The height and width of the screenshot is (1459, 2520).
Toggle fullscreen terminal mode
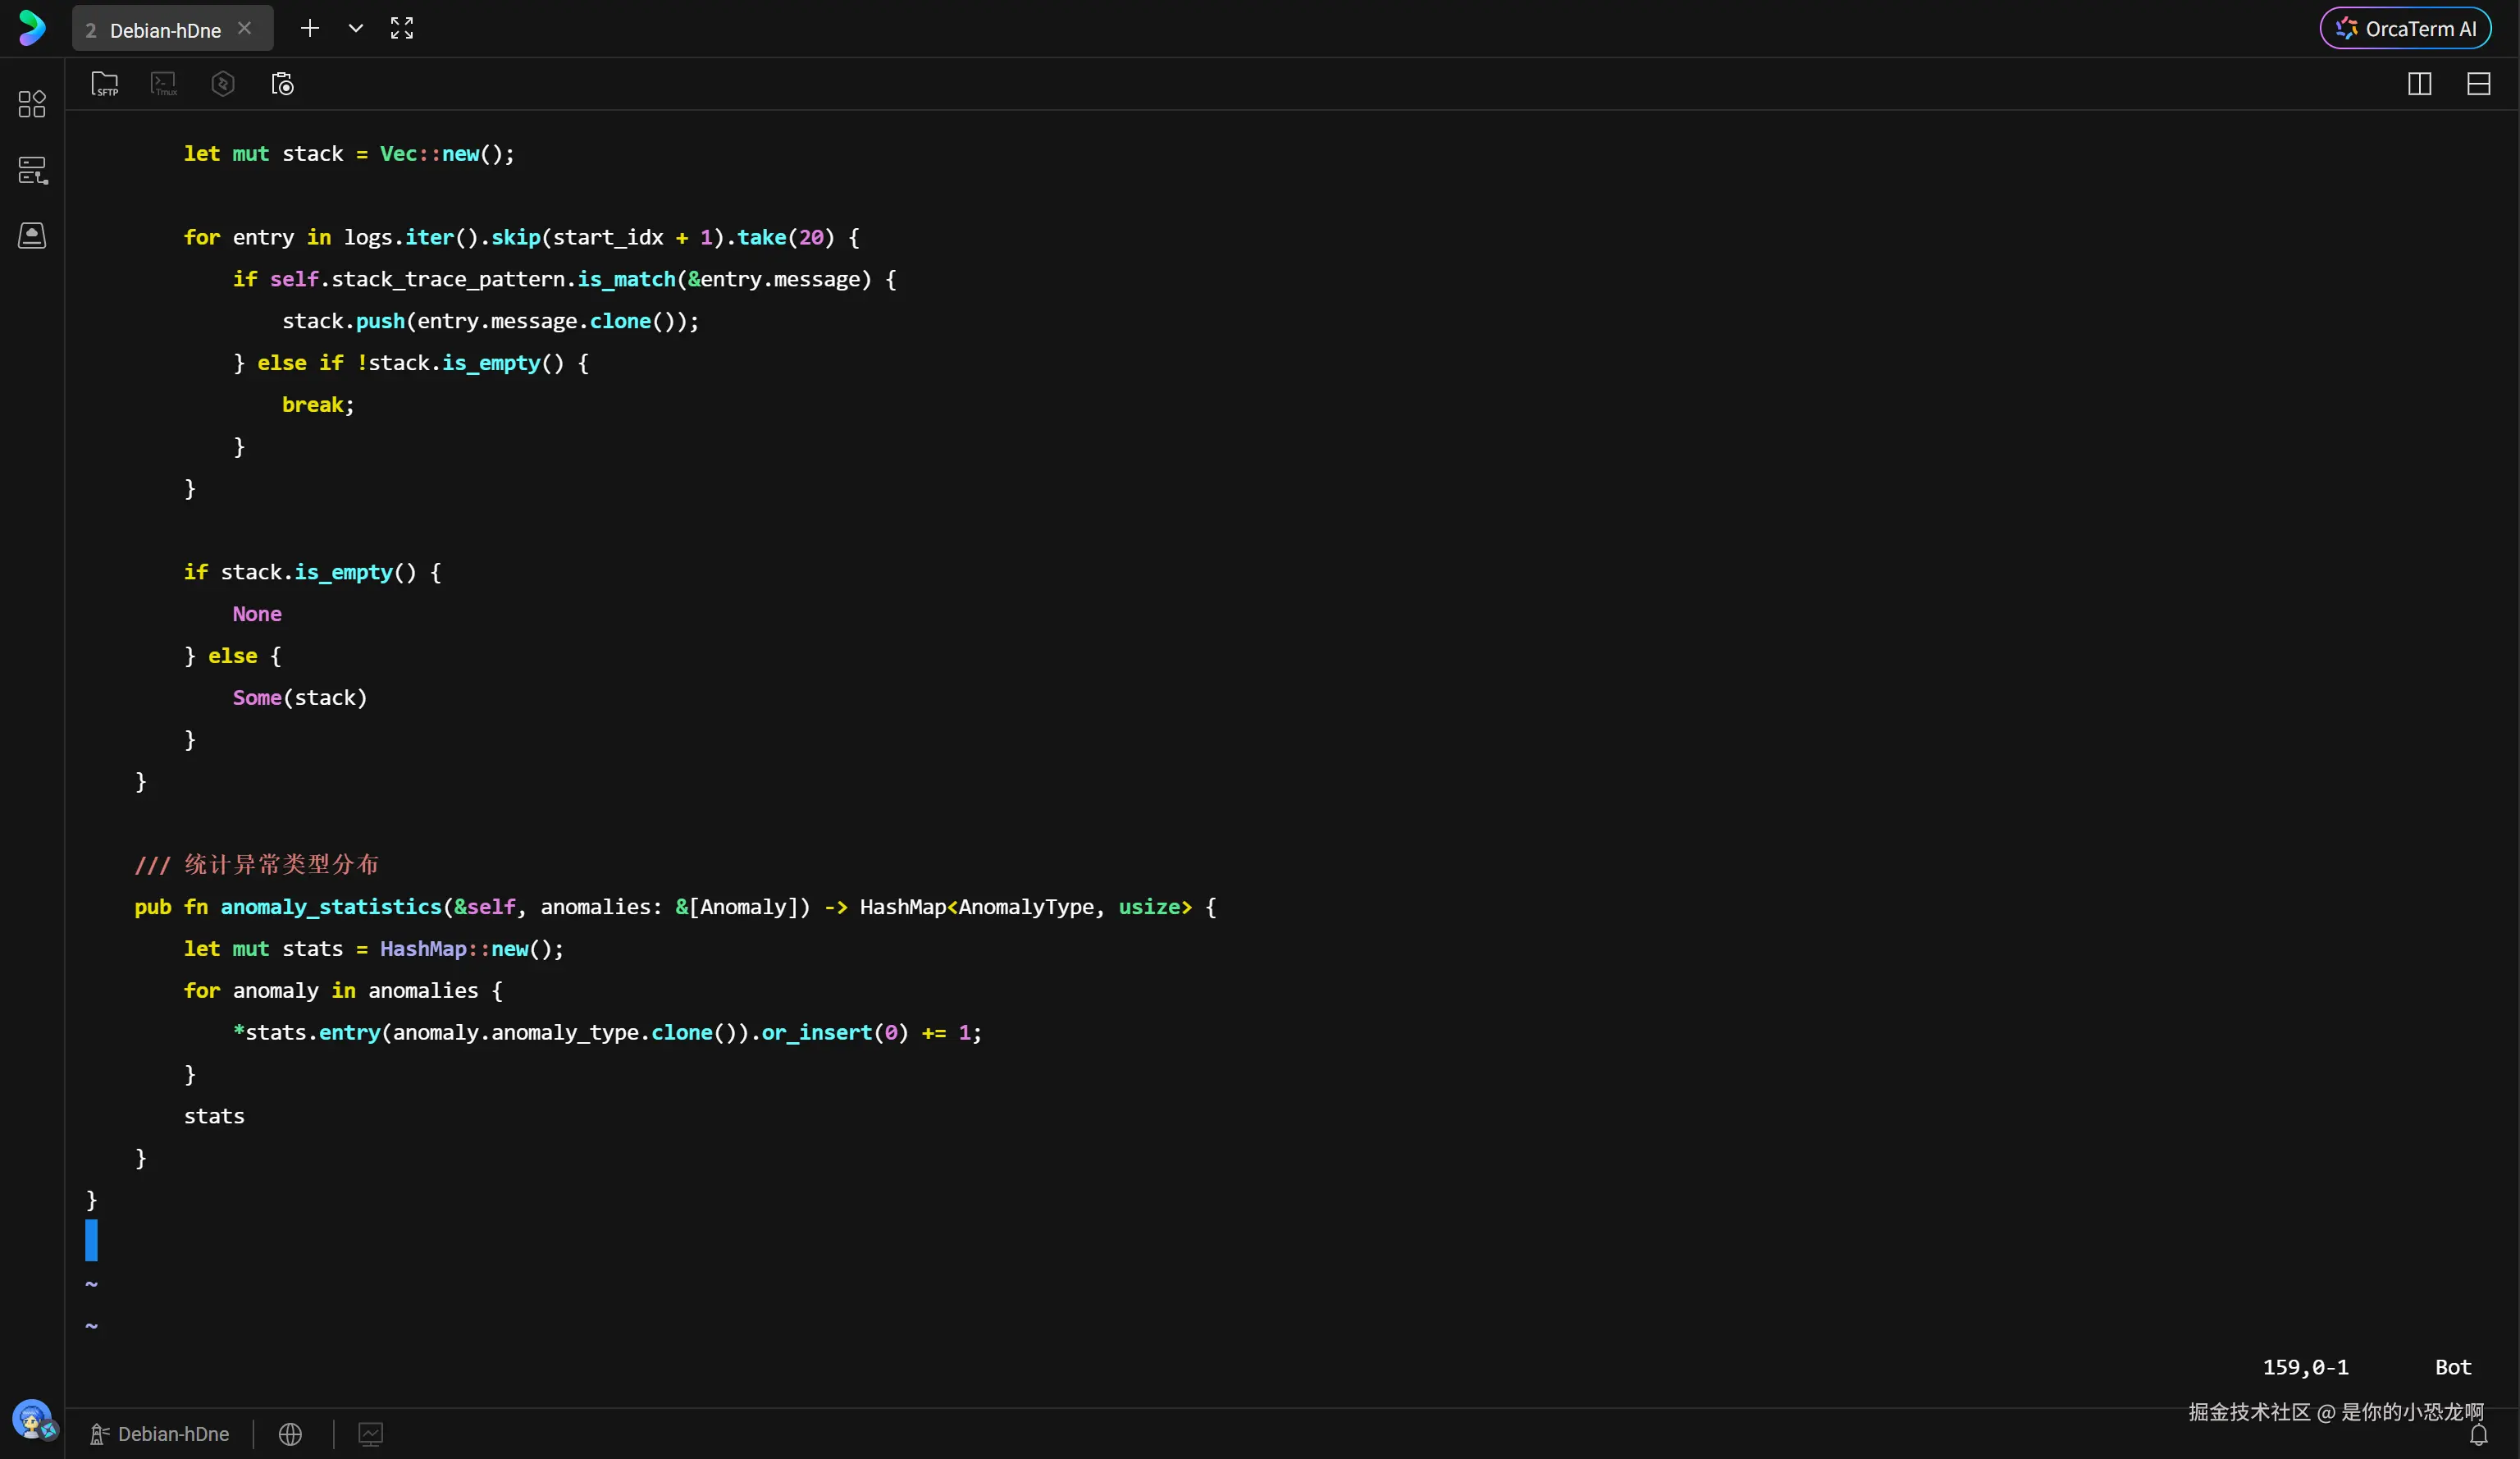pyautogui.click(x=402, y=28)
